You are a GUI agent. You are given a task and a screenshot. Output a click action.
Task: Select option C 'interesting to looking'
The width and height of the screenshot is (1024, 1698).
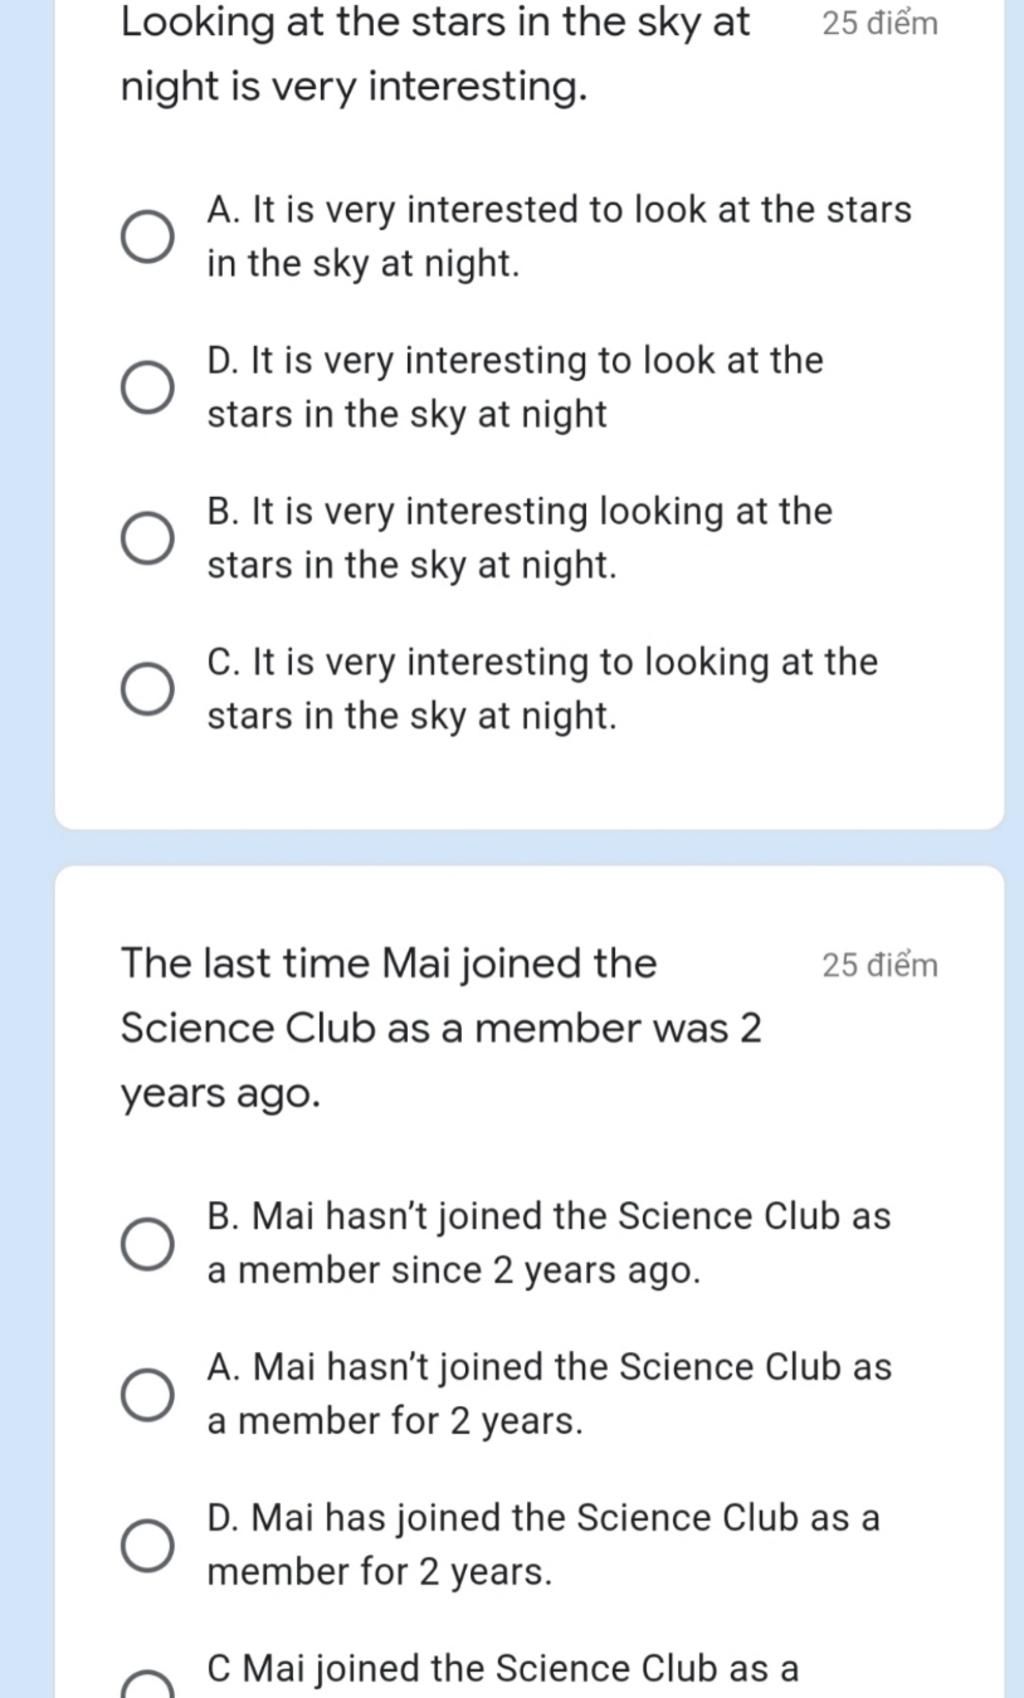[x=148, y=690]
